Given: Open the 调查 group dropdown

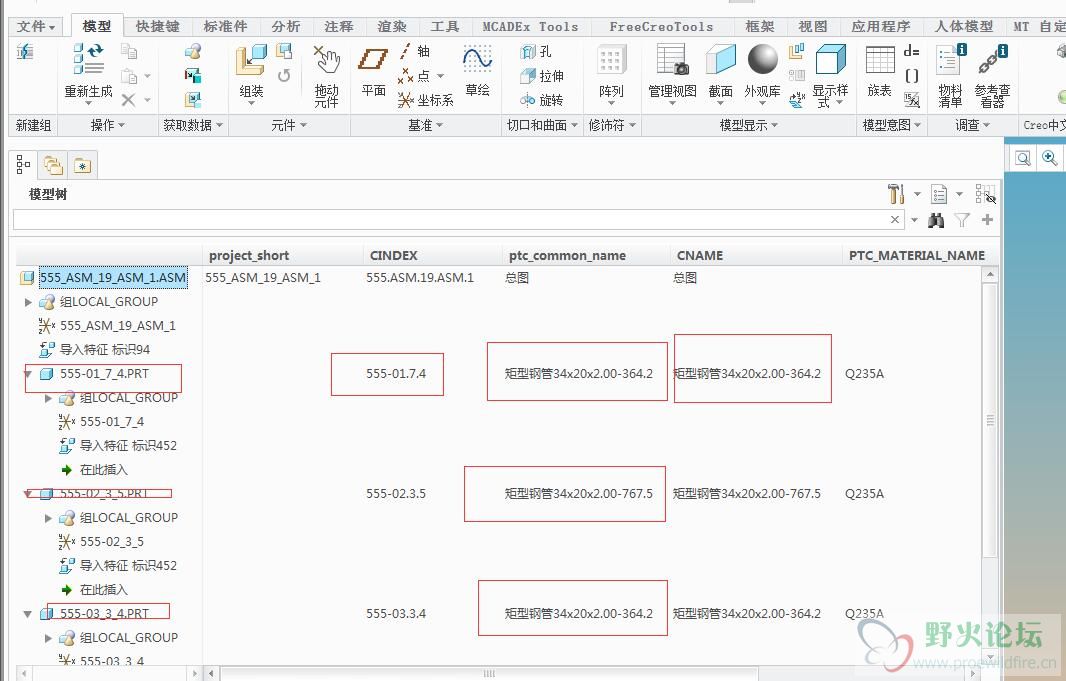Looking at the screenshot, I should 972,125.
